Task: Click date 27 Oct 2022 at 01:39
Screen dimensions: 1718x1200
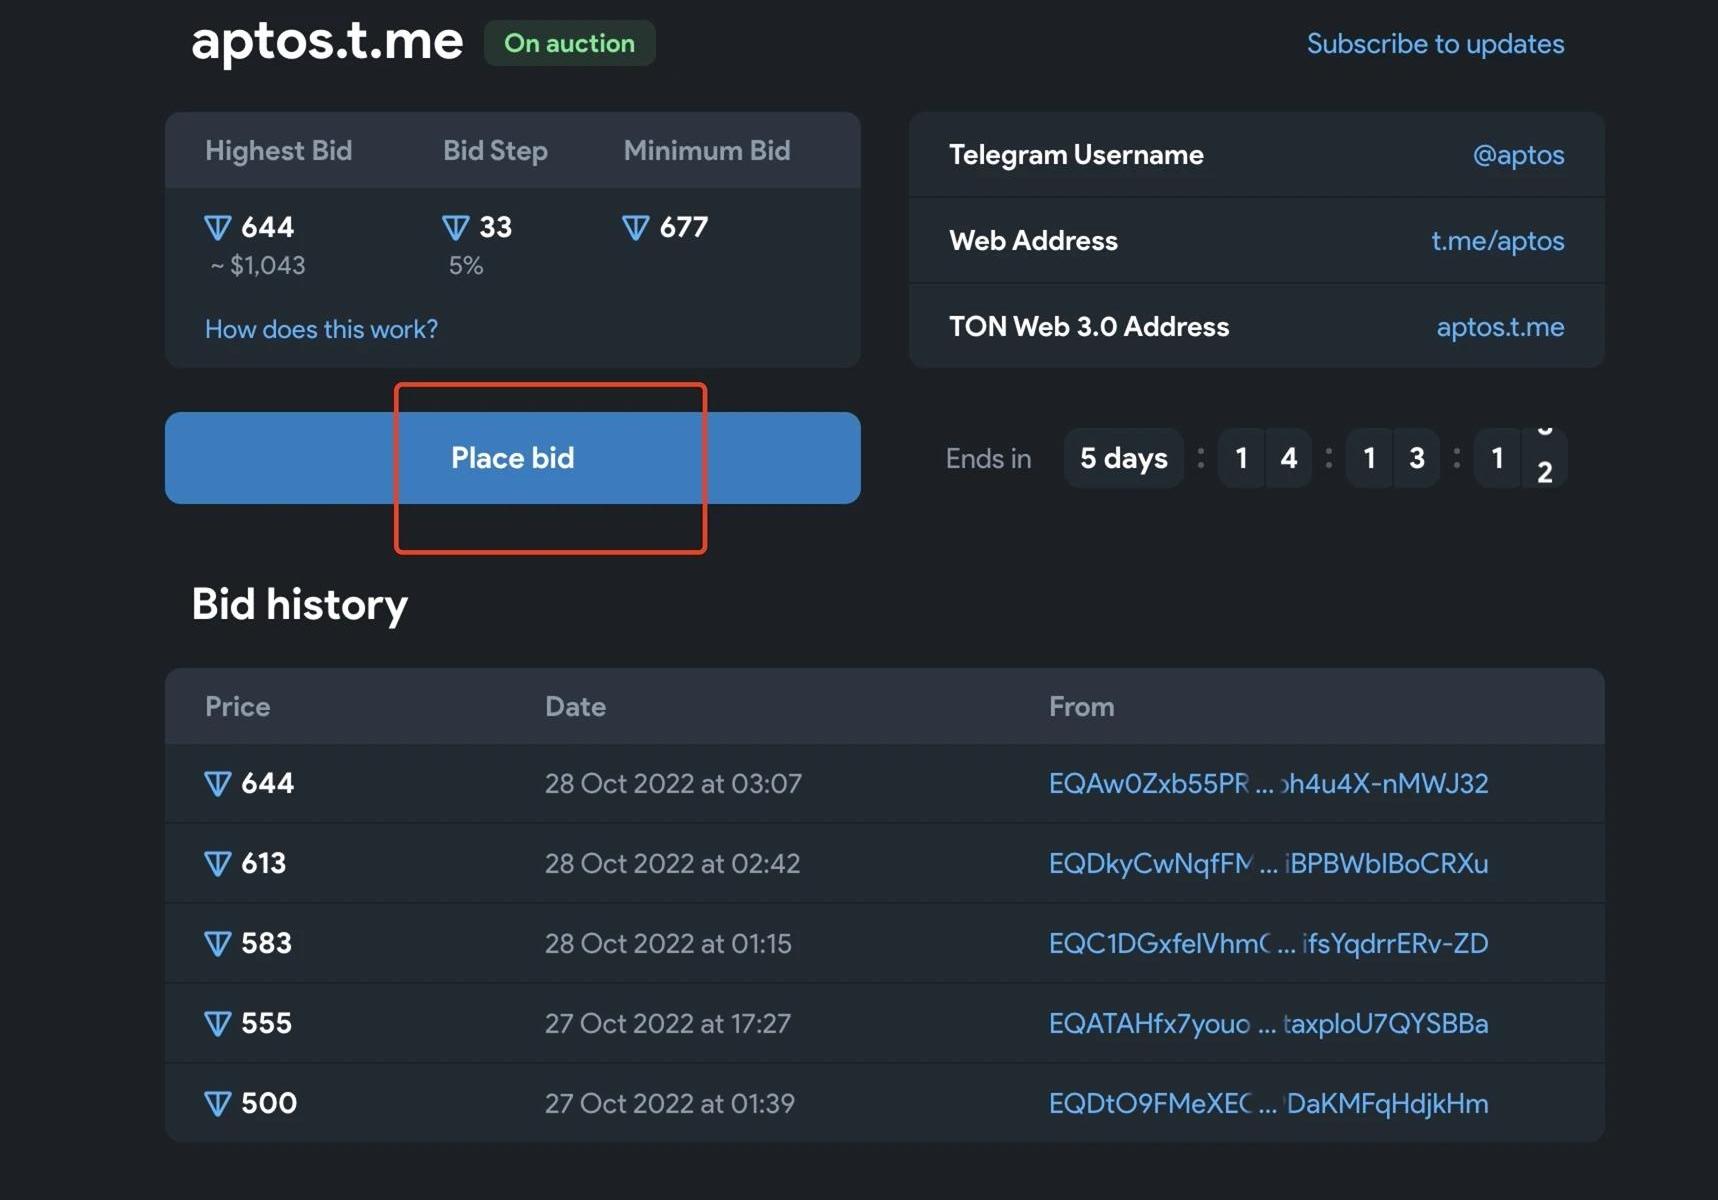Action: tap(670, 1103)
